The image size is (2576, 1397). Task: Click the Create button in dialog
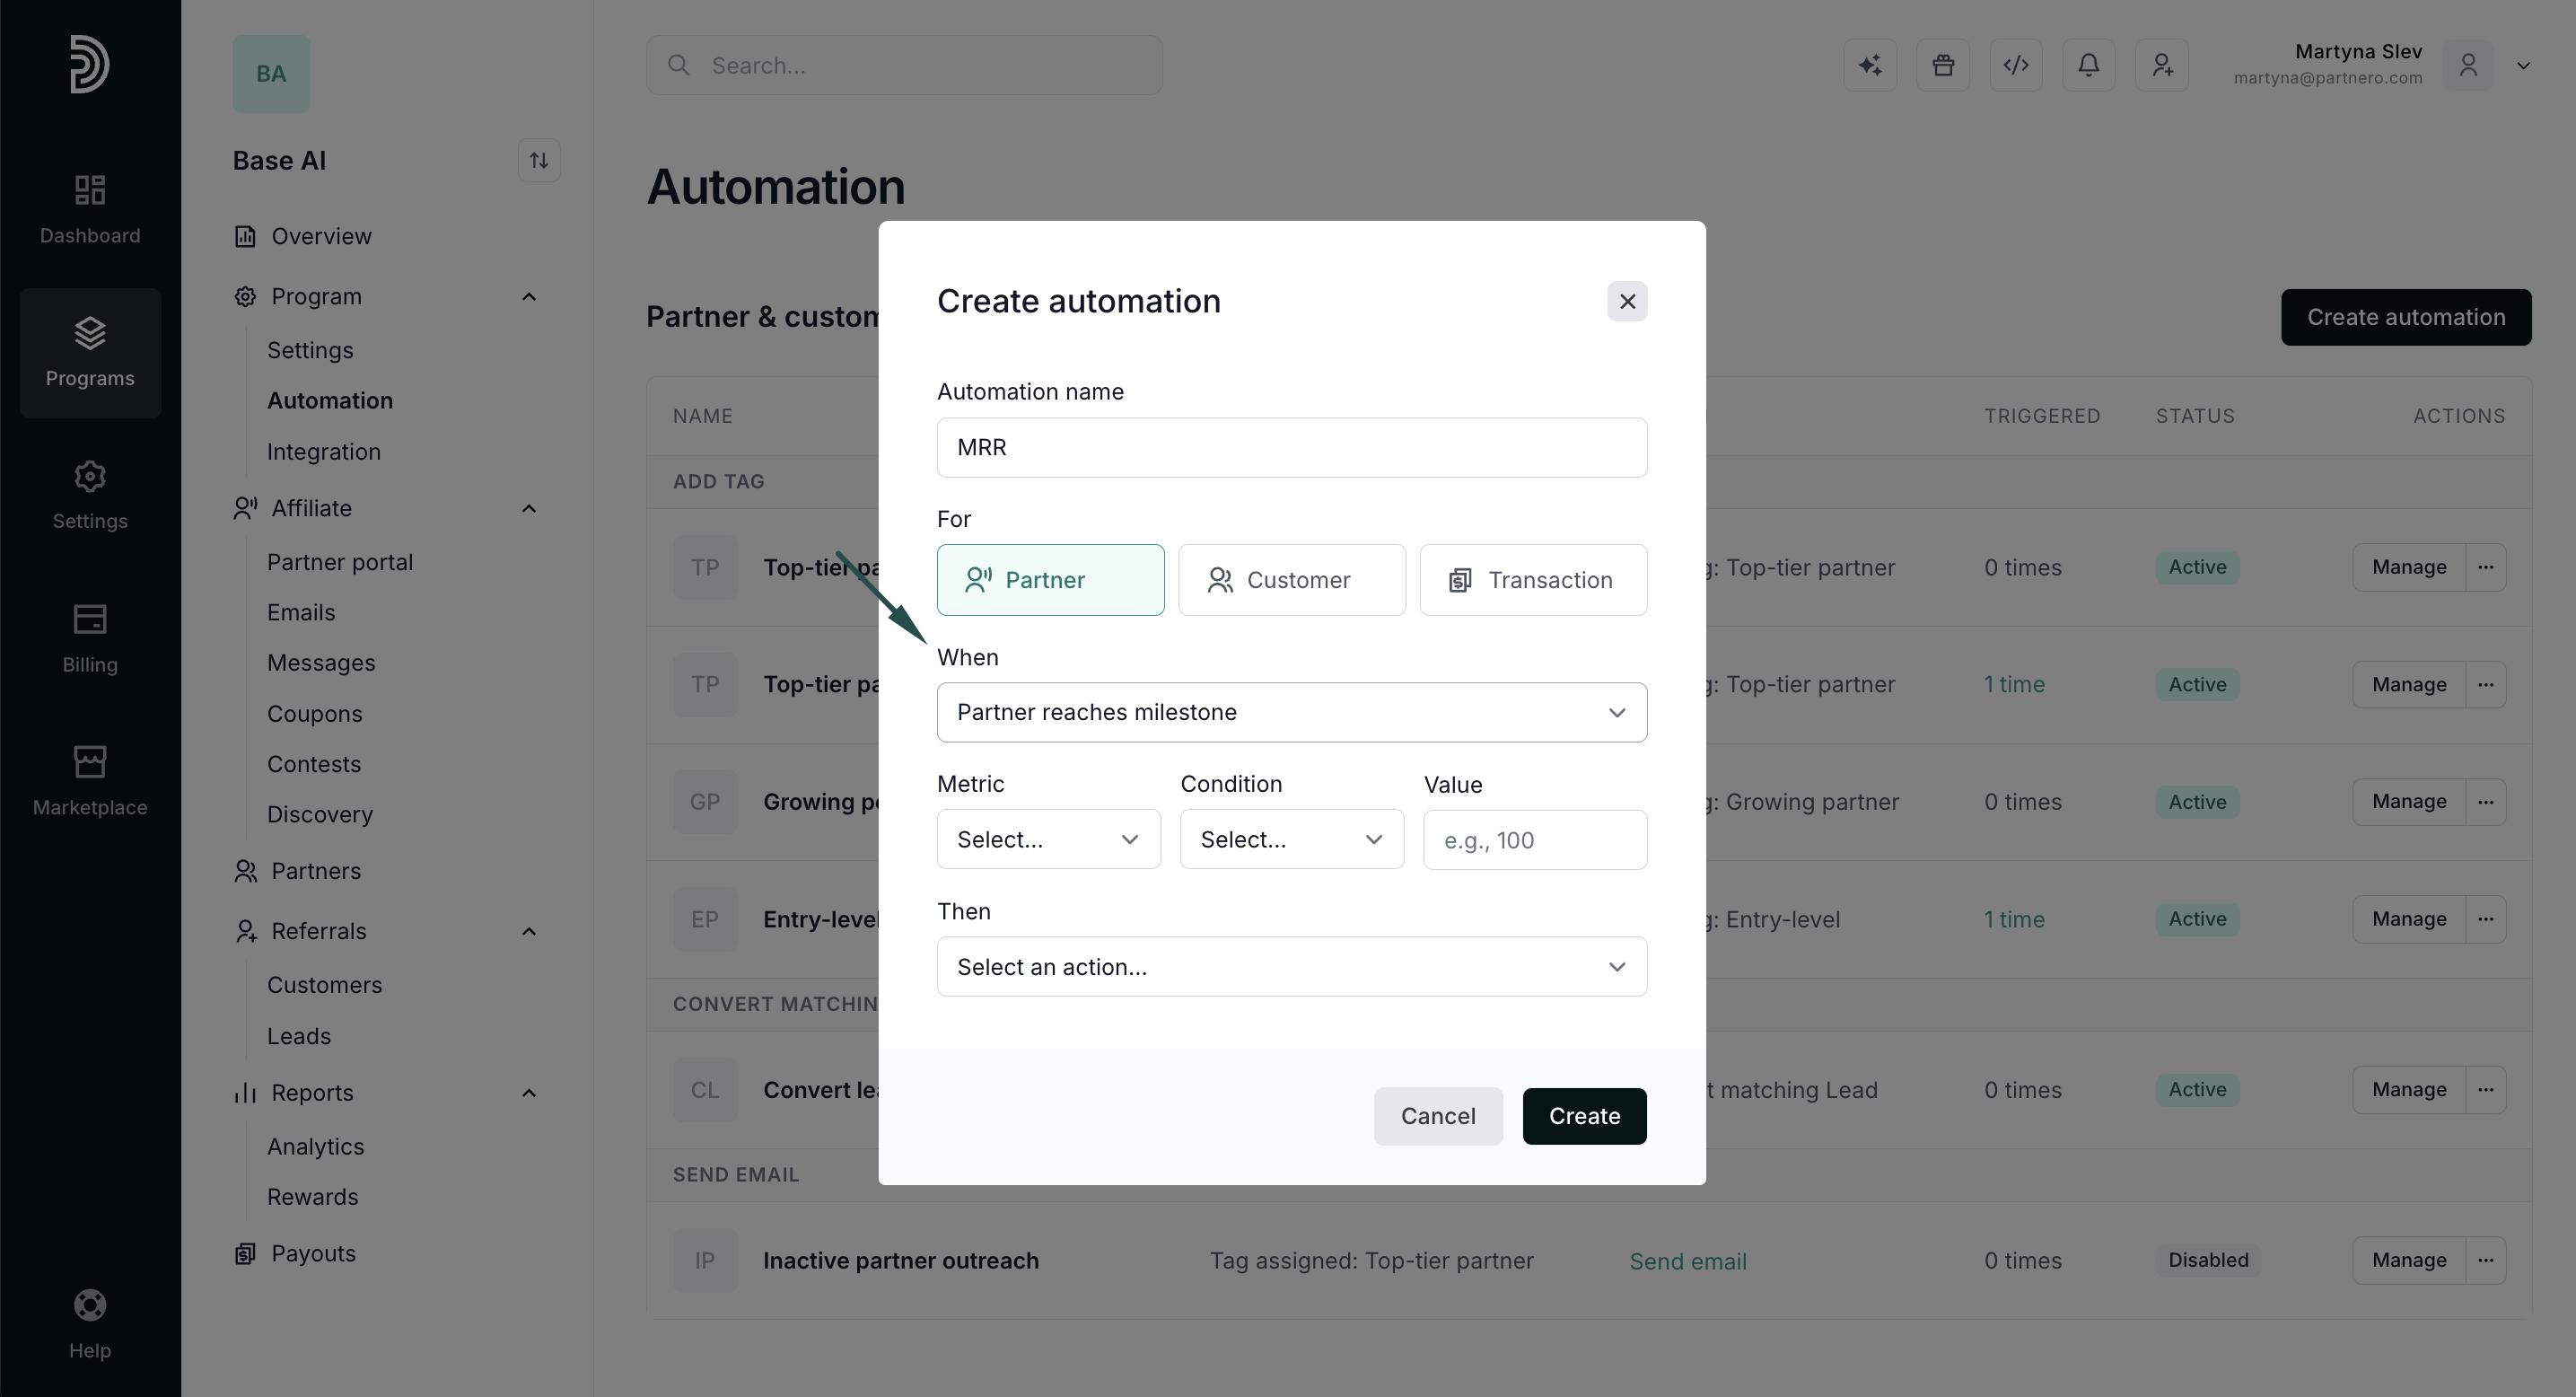(x=1584, y=1116)
